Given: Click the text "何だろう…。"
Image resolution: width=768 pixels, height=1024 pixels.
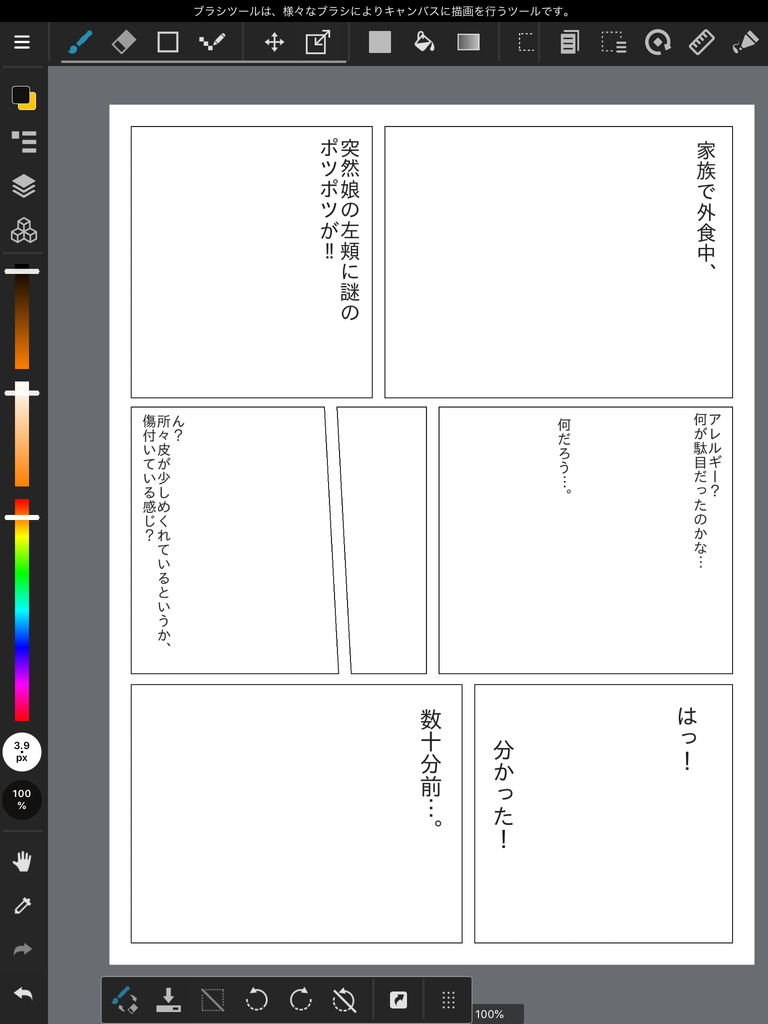Looking at the screenshot, I should coord(564,456).
